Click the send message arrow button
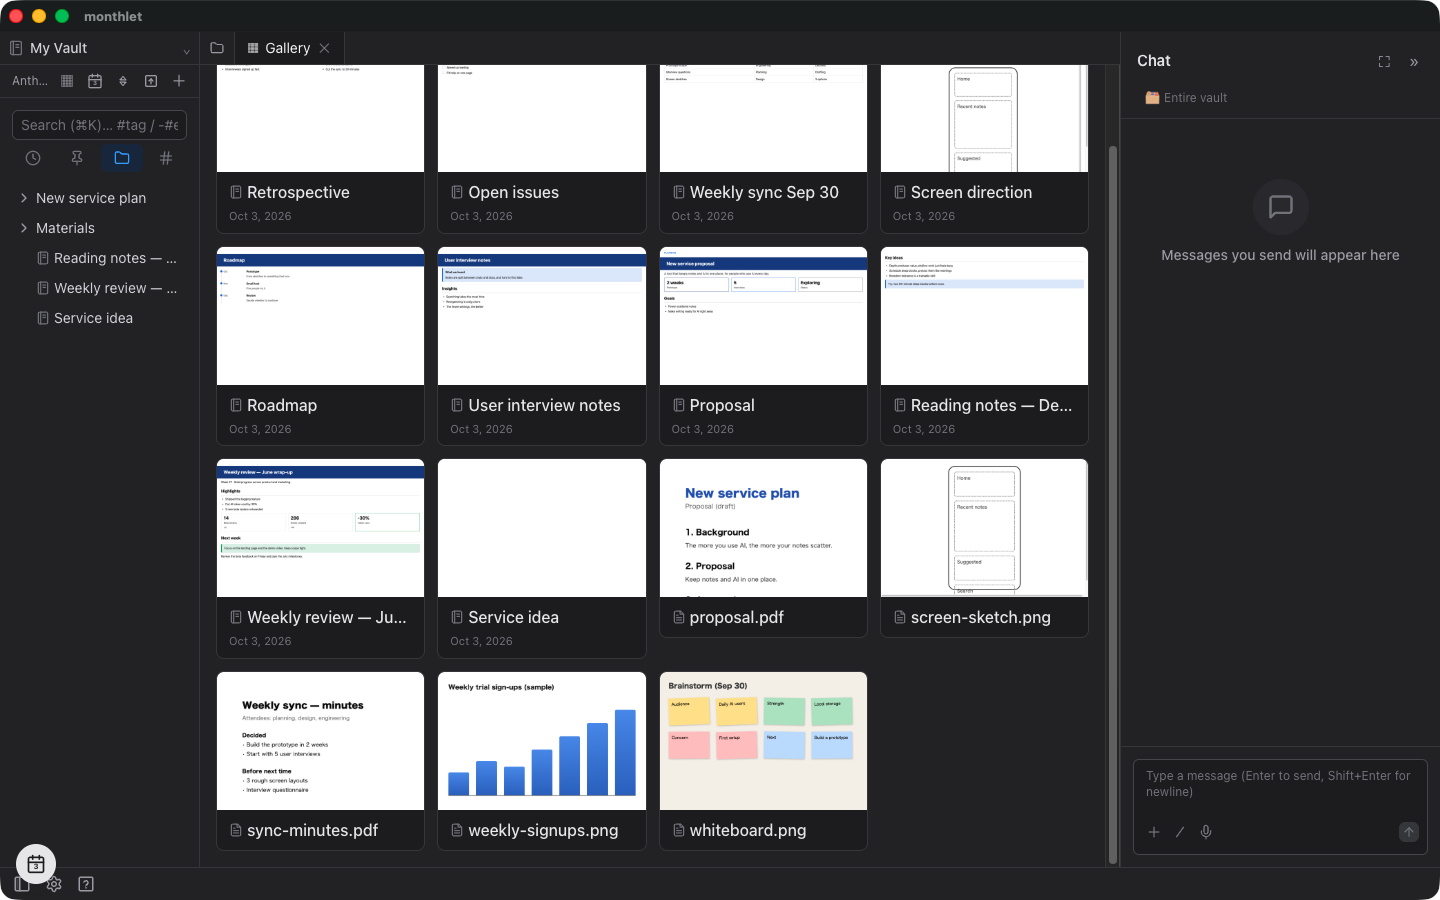Screen dimensions: 1440x900 pyautogui.click(x=1409, y=832)
